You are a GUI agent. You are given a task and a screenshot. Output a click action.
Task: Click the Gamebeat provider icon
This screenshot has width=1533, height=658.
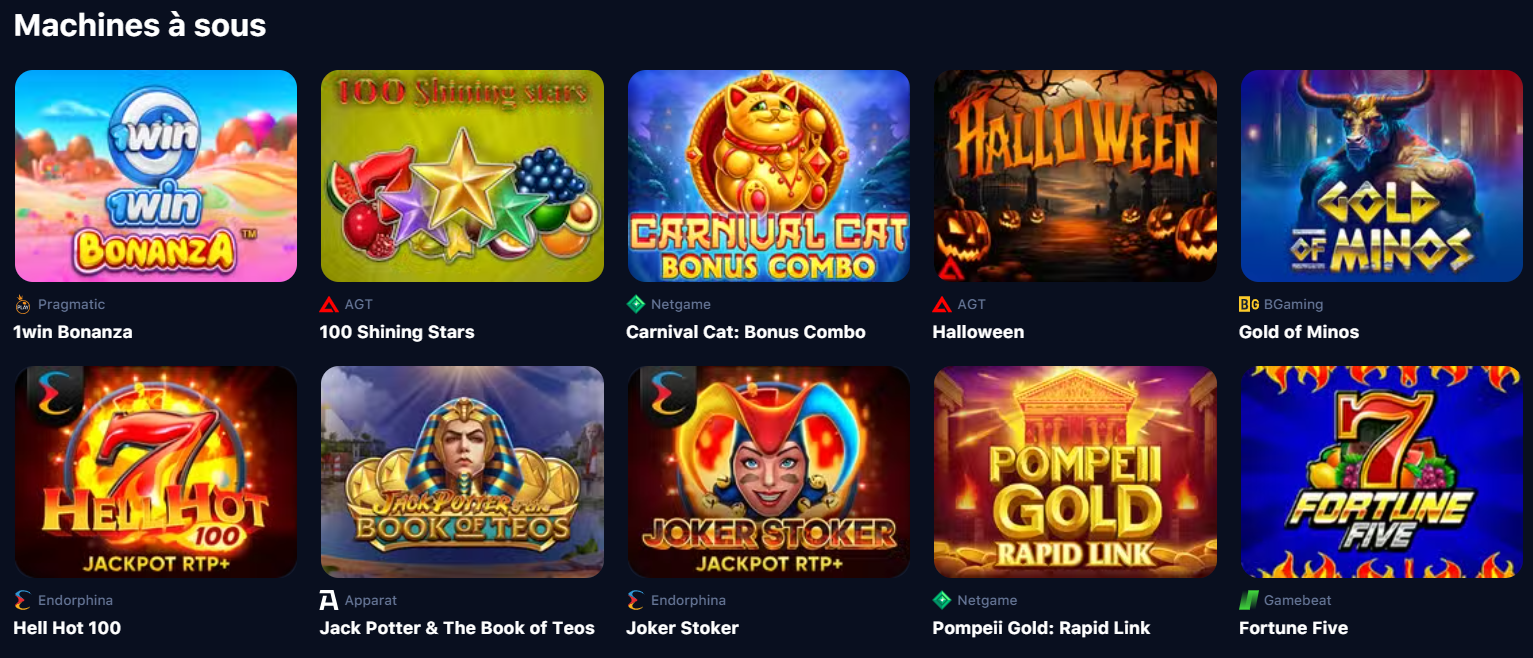[1248, 600]
